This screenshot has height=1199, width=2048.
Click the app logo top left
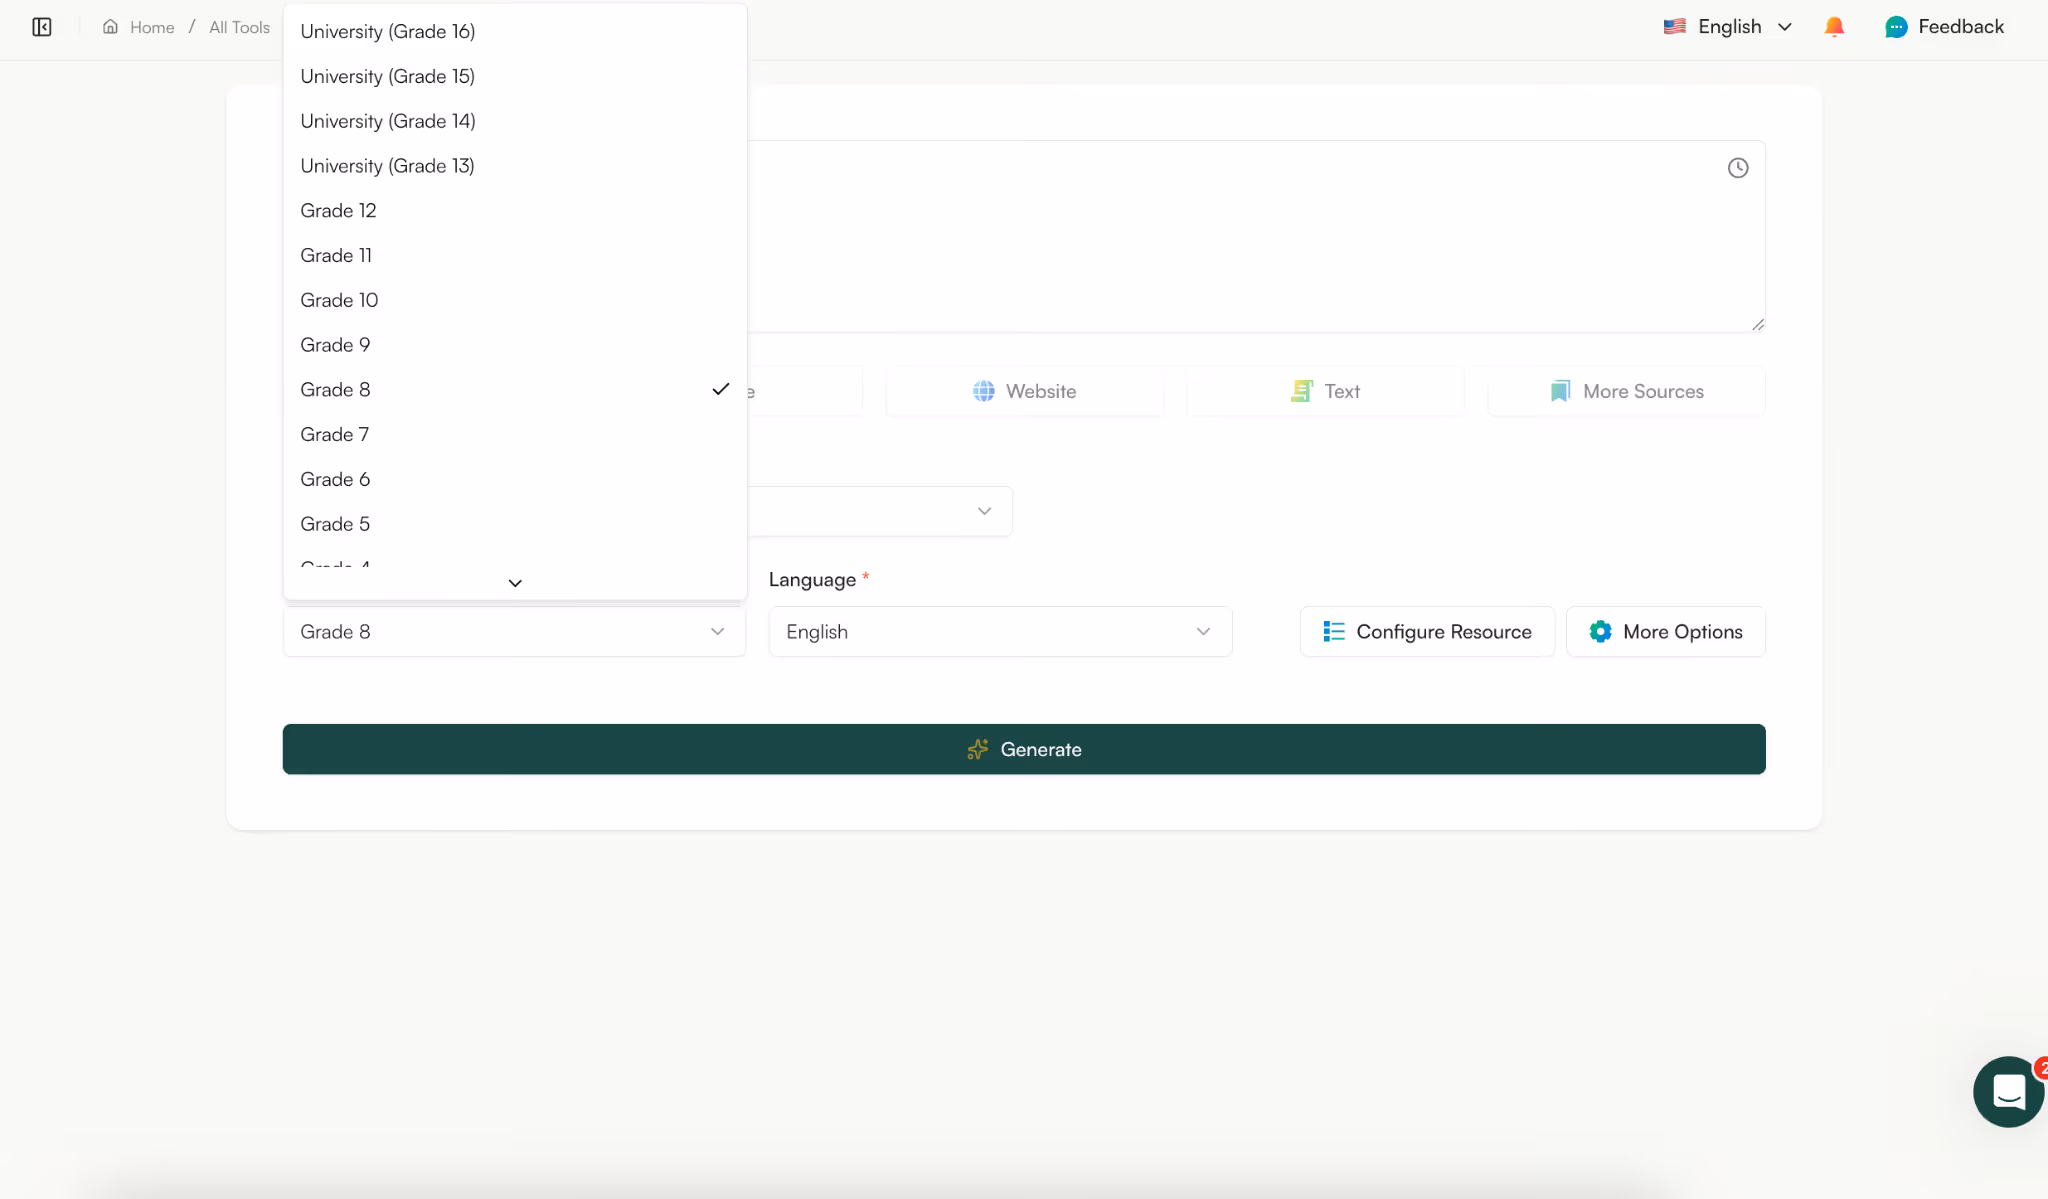tap(42, 27)
